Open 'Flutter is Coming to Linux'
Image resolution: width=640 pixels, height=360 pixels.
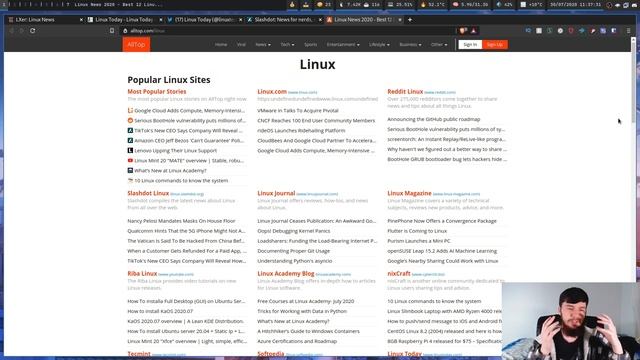[x=417, y=231]
